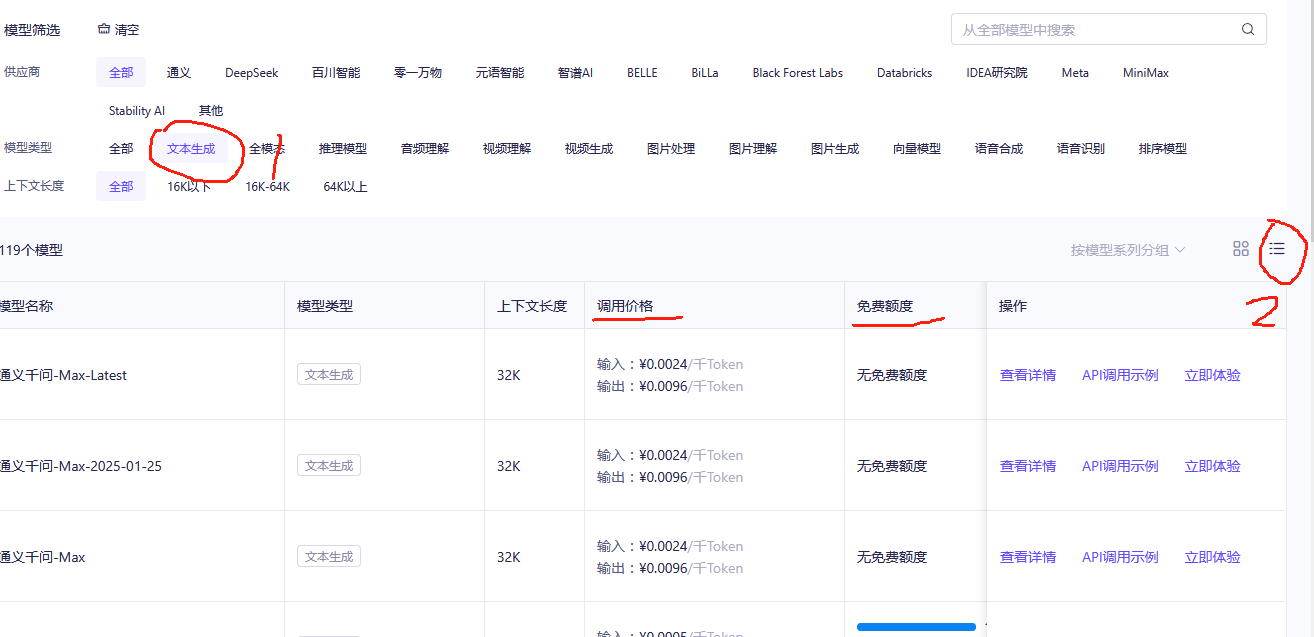Switch to list view icon

(1277, 249)
